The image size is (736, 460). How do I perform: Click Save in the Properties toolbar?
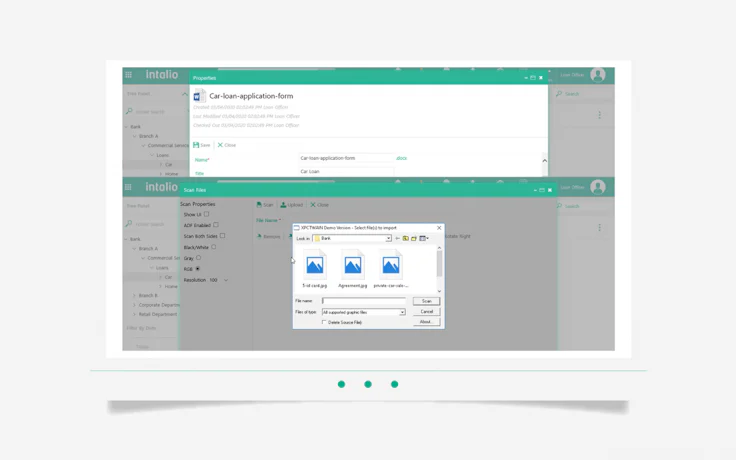tap(201, 145)
